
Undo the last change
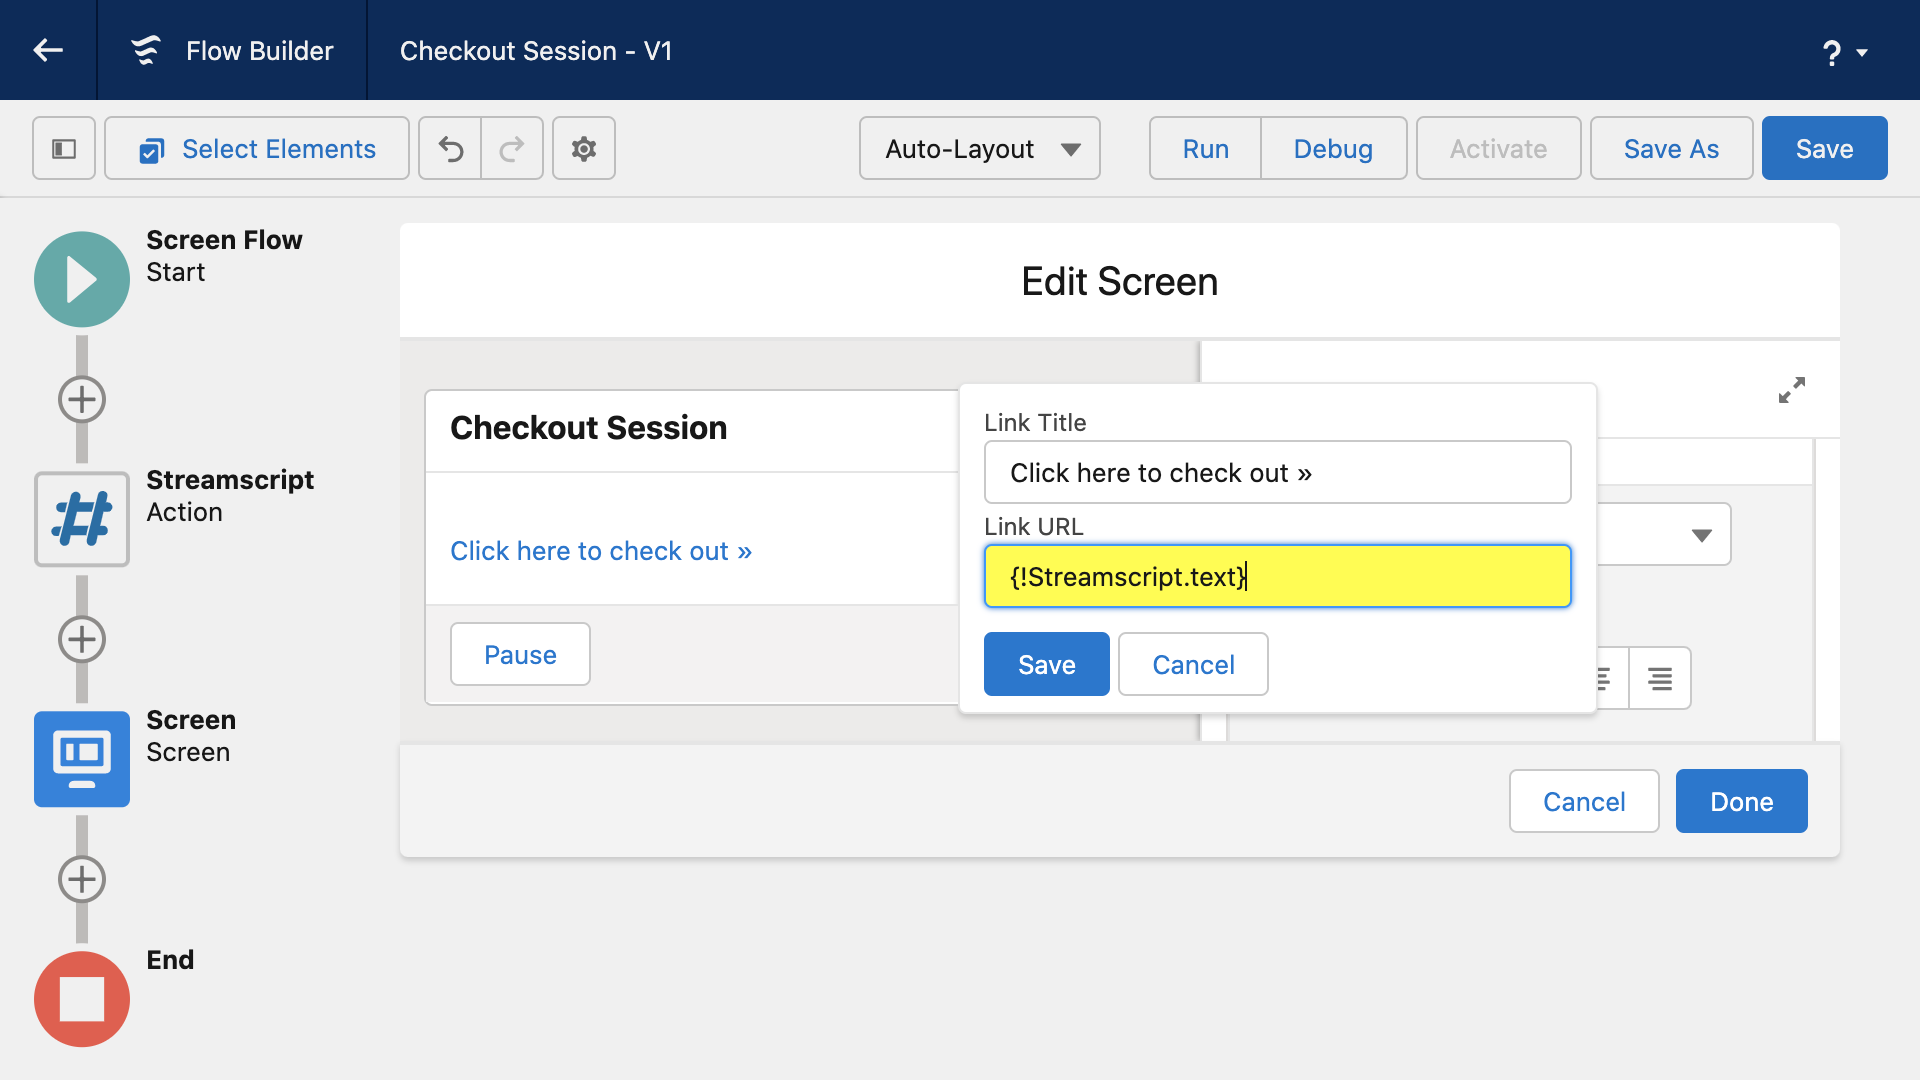(451, 148)
